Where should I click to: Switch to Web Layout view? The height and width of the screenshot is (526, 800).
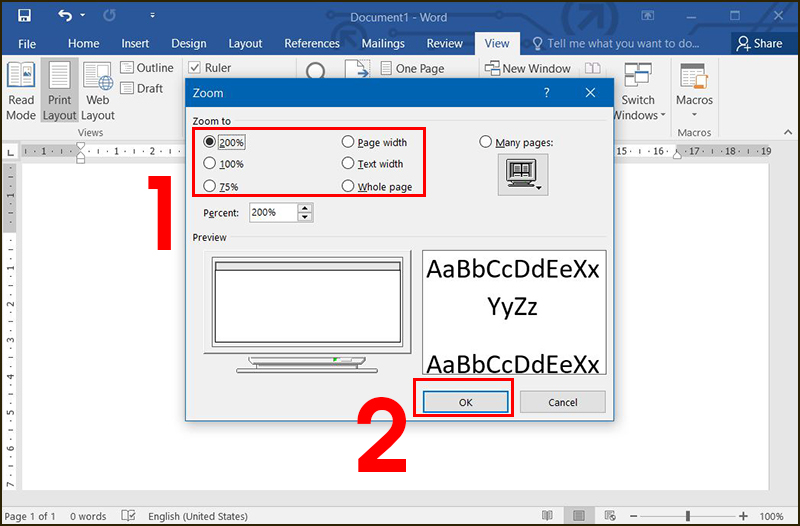tap(97, 91)
